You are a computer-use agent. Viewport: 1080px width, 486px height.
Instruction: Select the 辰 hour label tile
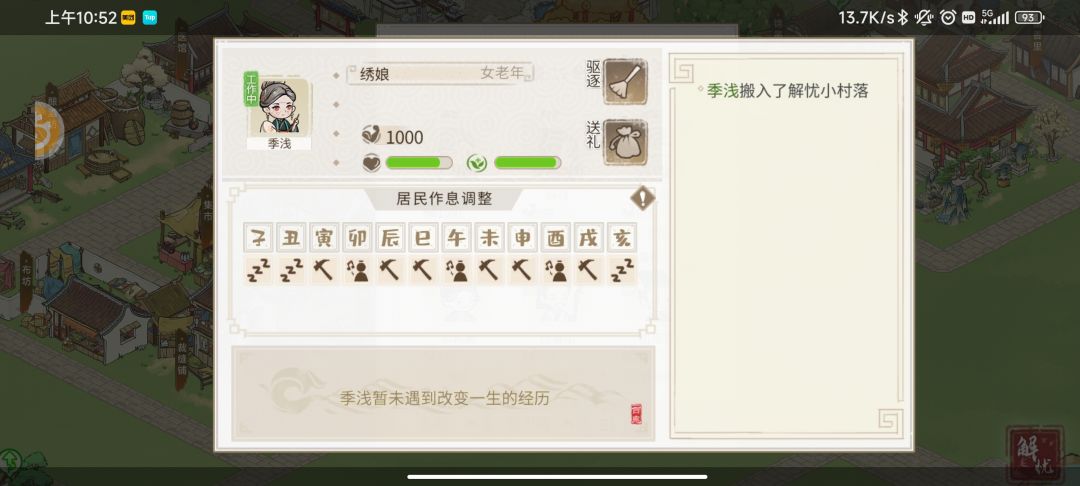tap(390, 237)
